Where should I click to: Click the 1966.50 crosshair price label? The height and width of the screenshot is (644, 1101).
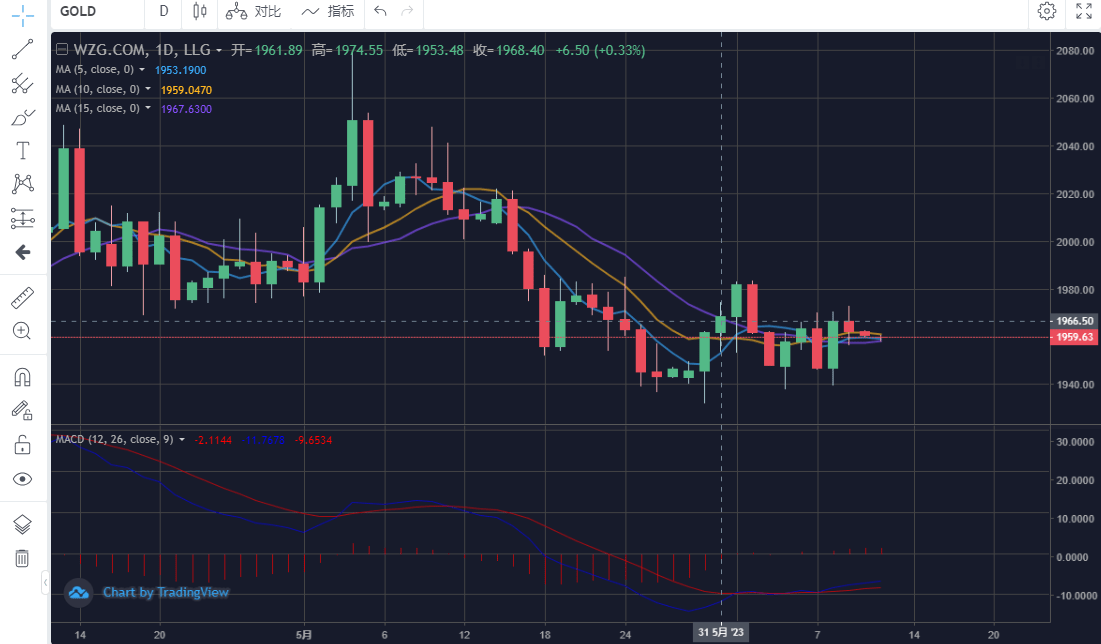(1073, 321)
